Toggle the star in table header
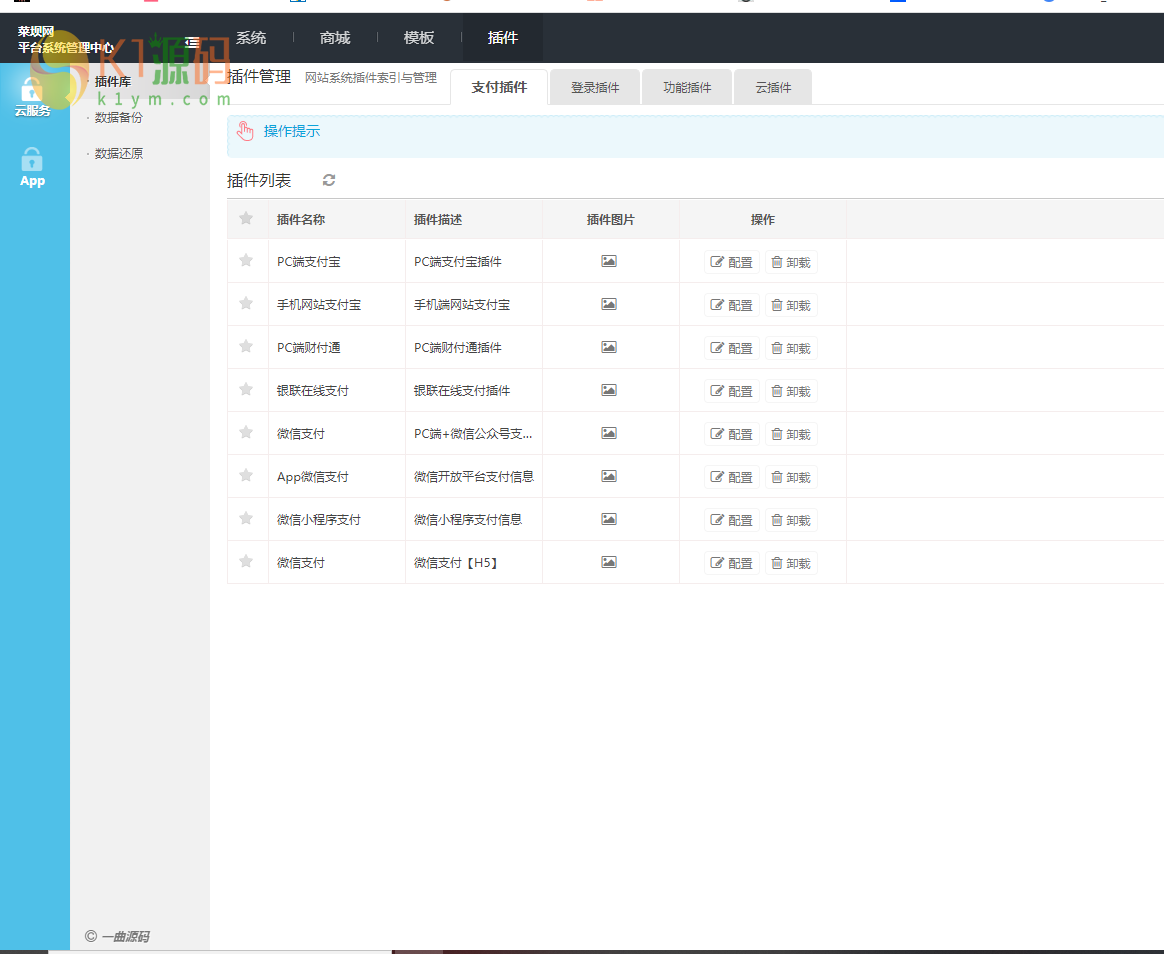 point(246,219)
